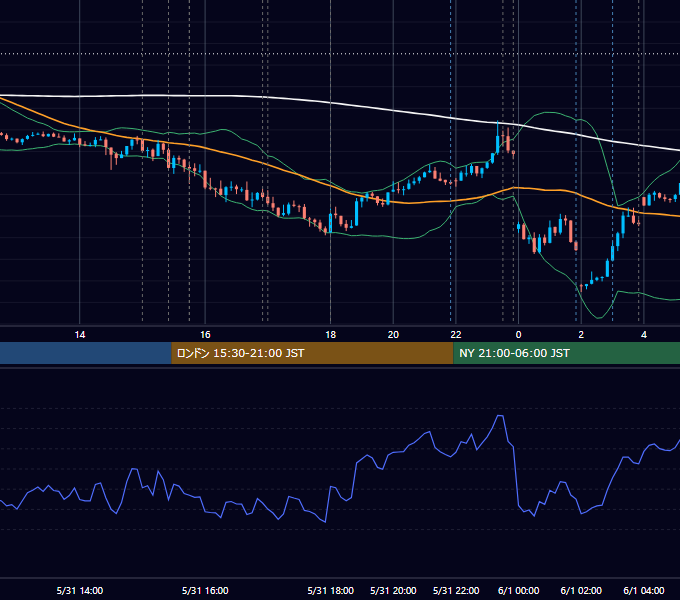The width and height of the screenshot is (680, 600).
Task: Click the 5/31 20:00 time label
Action: click(x=393, y=590)
